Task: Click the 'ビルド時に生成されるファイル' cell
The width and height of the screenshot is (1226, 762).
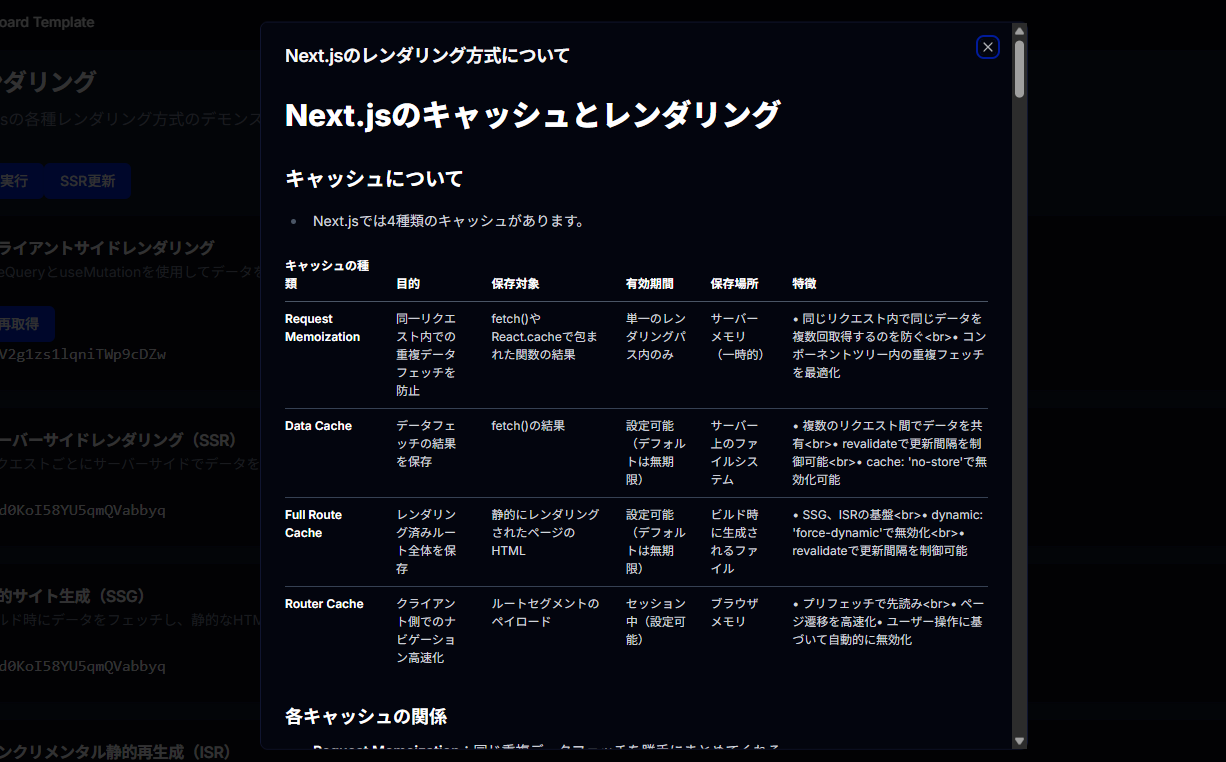Action: coord(735,542)
